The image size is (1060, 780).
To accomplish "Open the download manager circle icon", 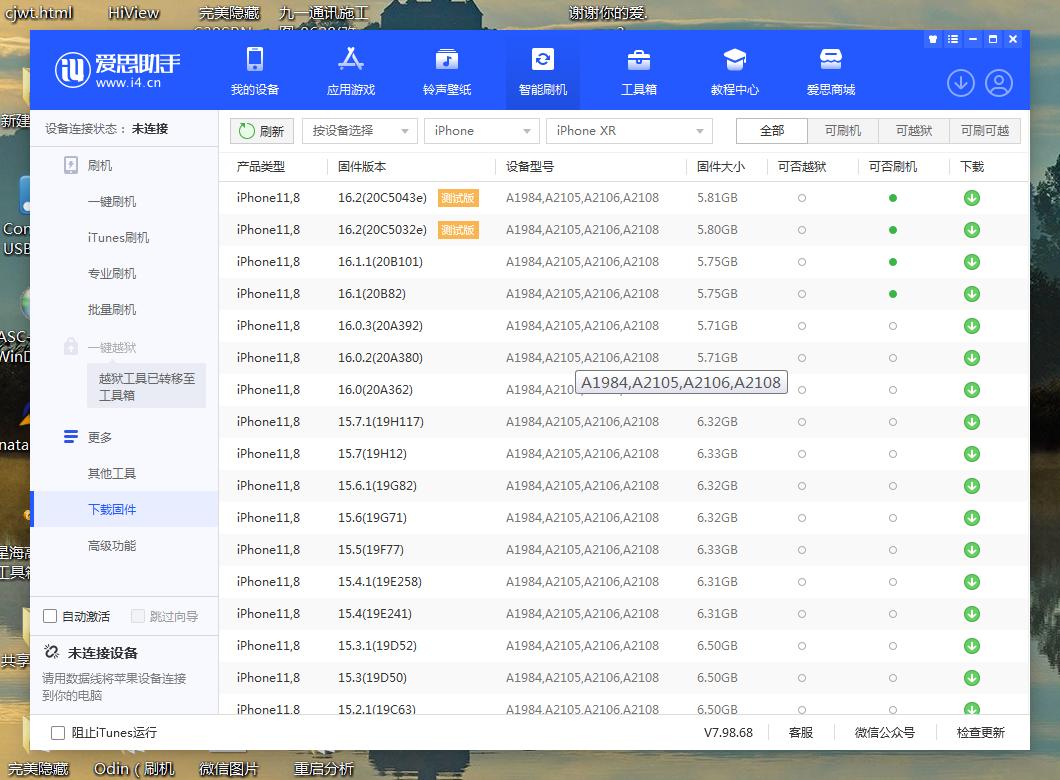I will [x=960, y=84].
